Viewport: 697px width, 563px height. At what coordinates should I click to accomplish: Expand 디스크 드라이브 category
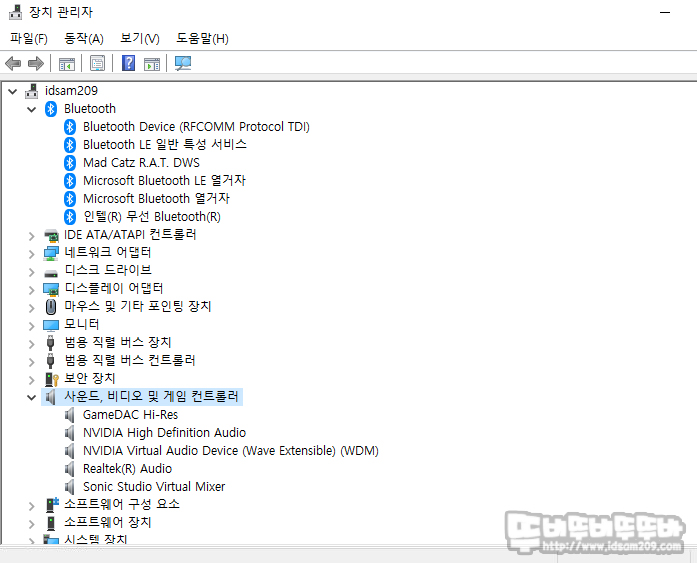pos(32,272)
